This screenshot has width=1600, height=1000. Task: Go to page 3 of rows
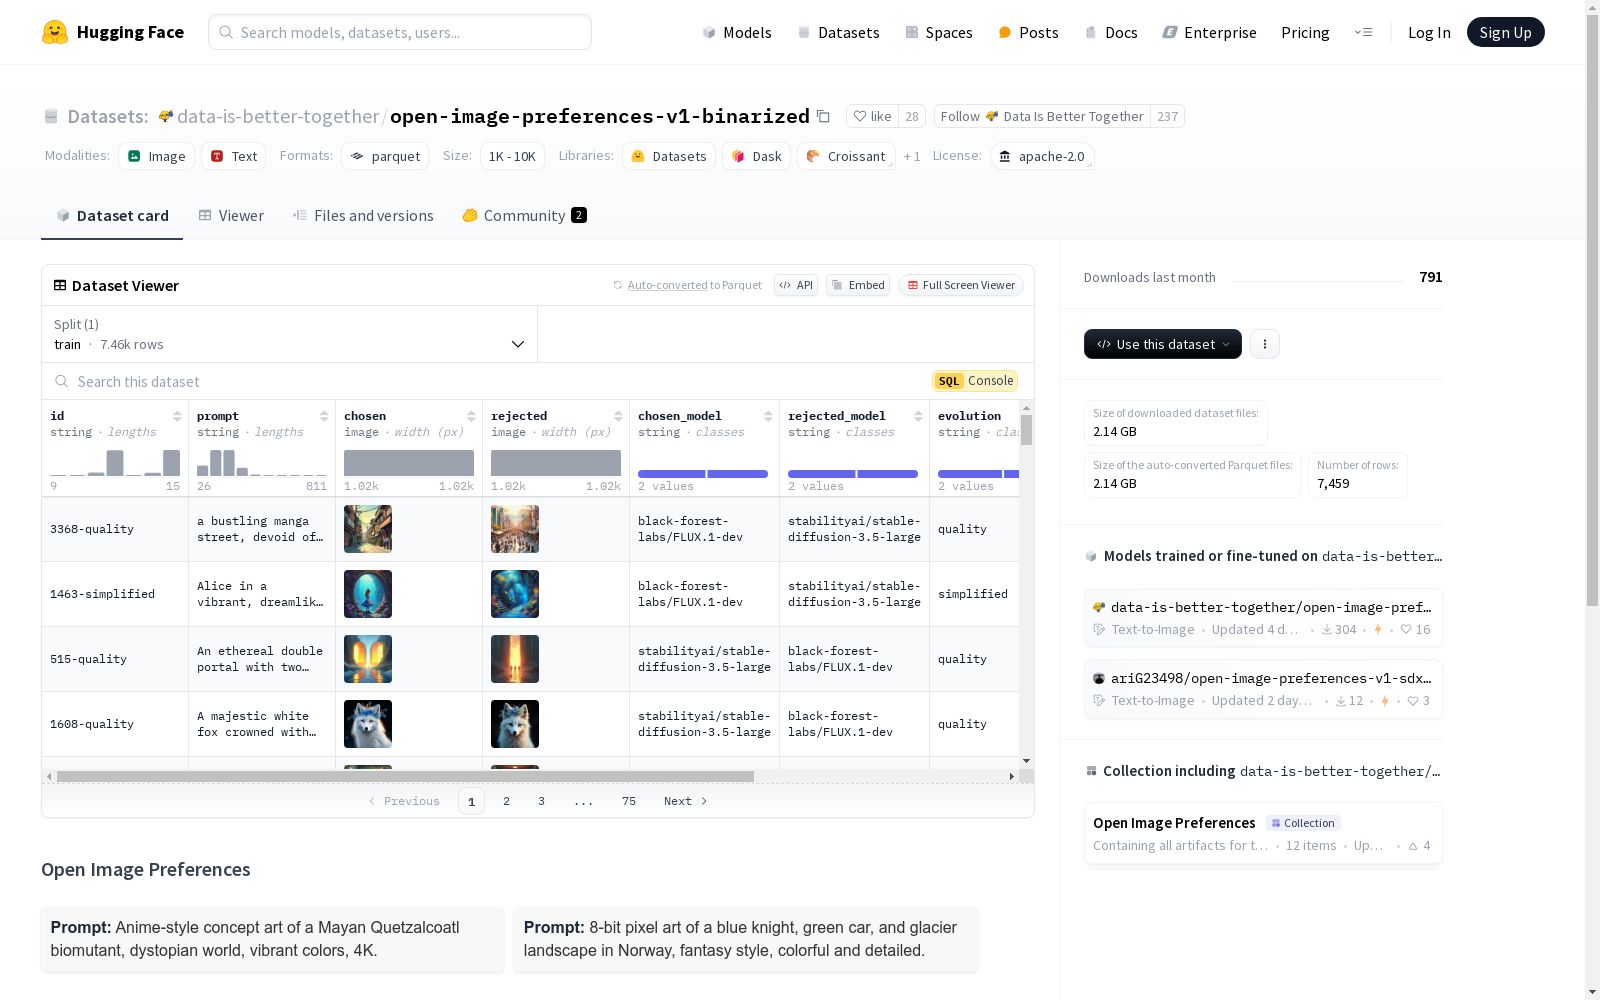(541, 801)
